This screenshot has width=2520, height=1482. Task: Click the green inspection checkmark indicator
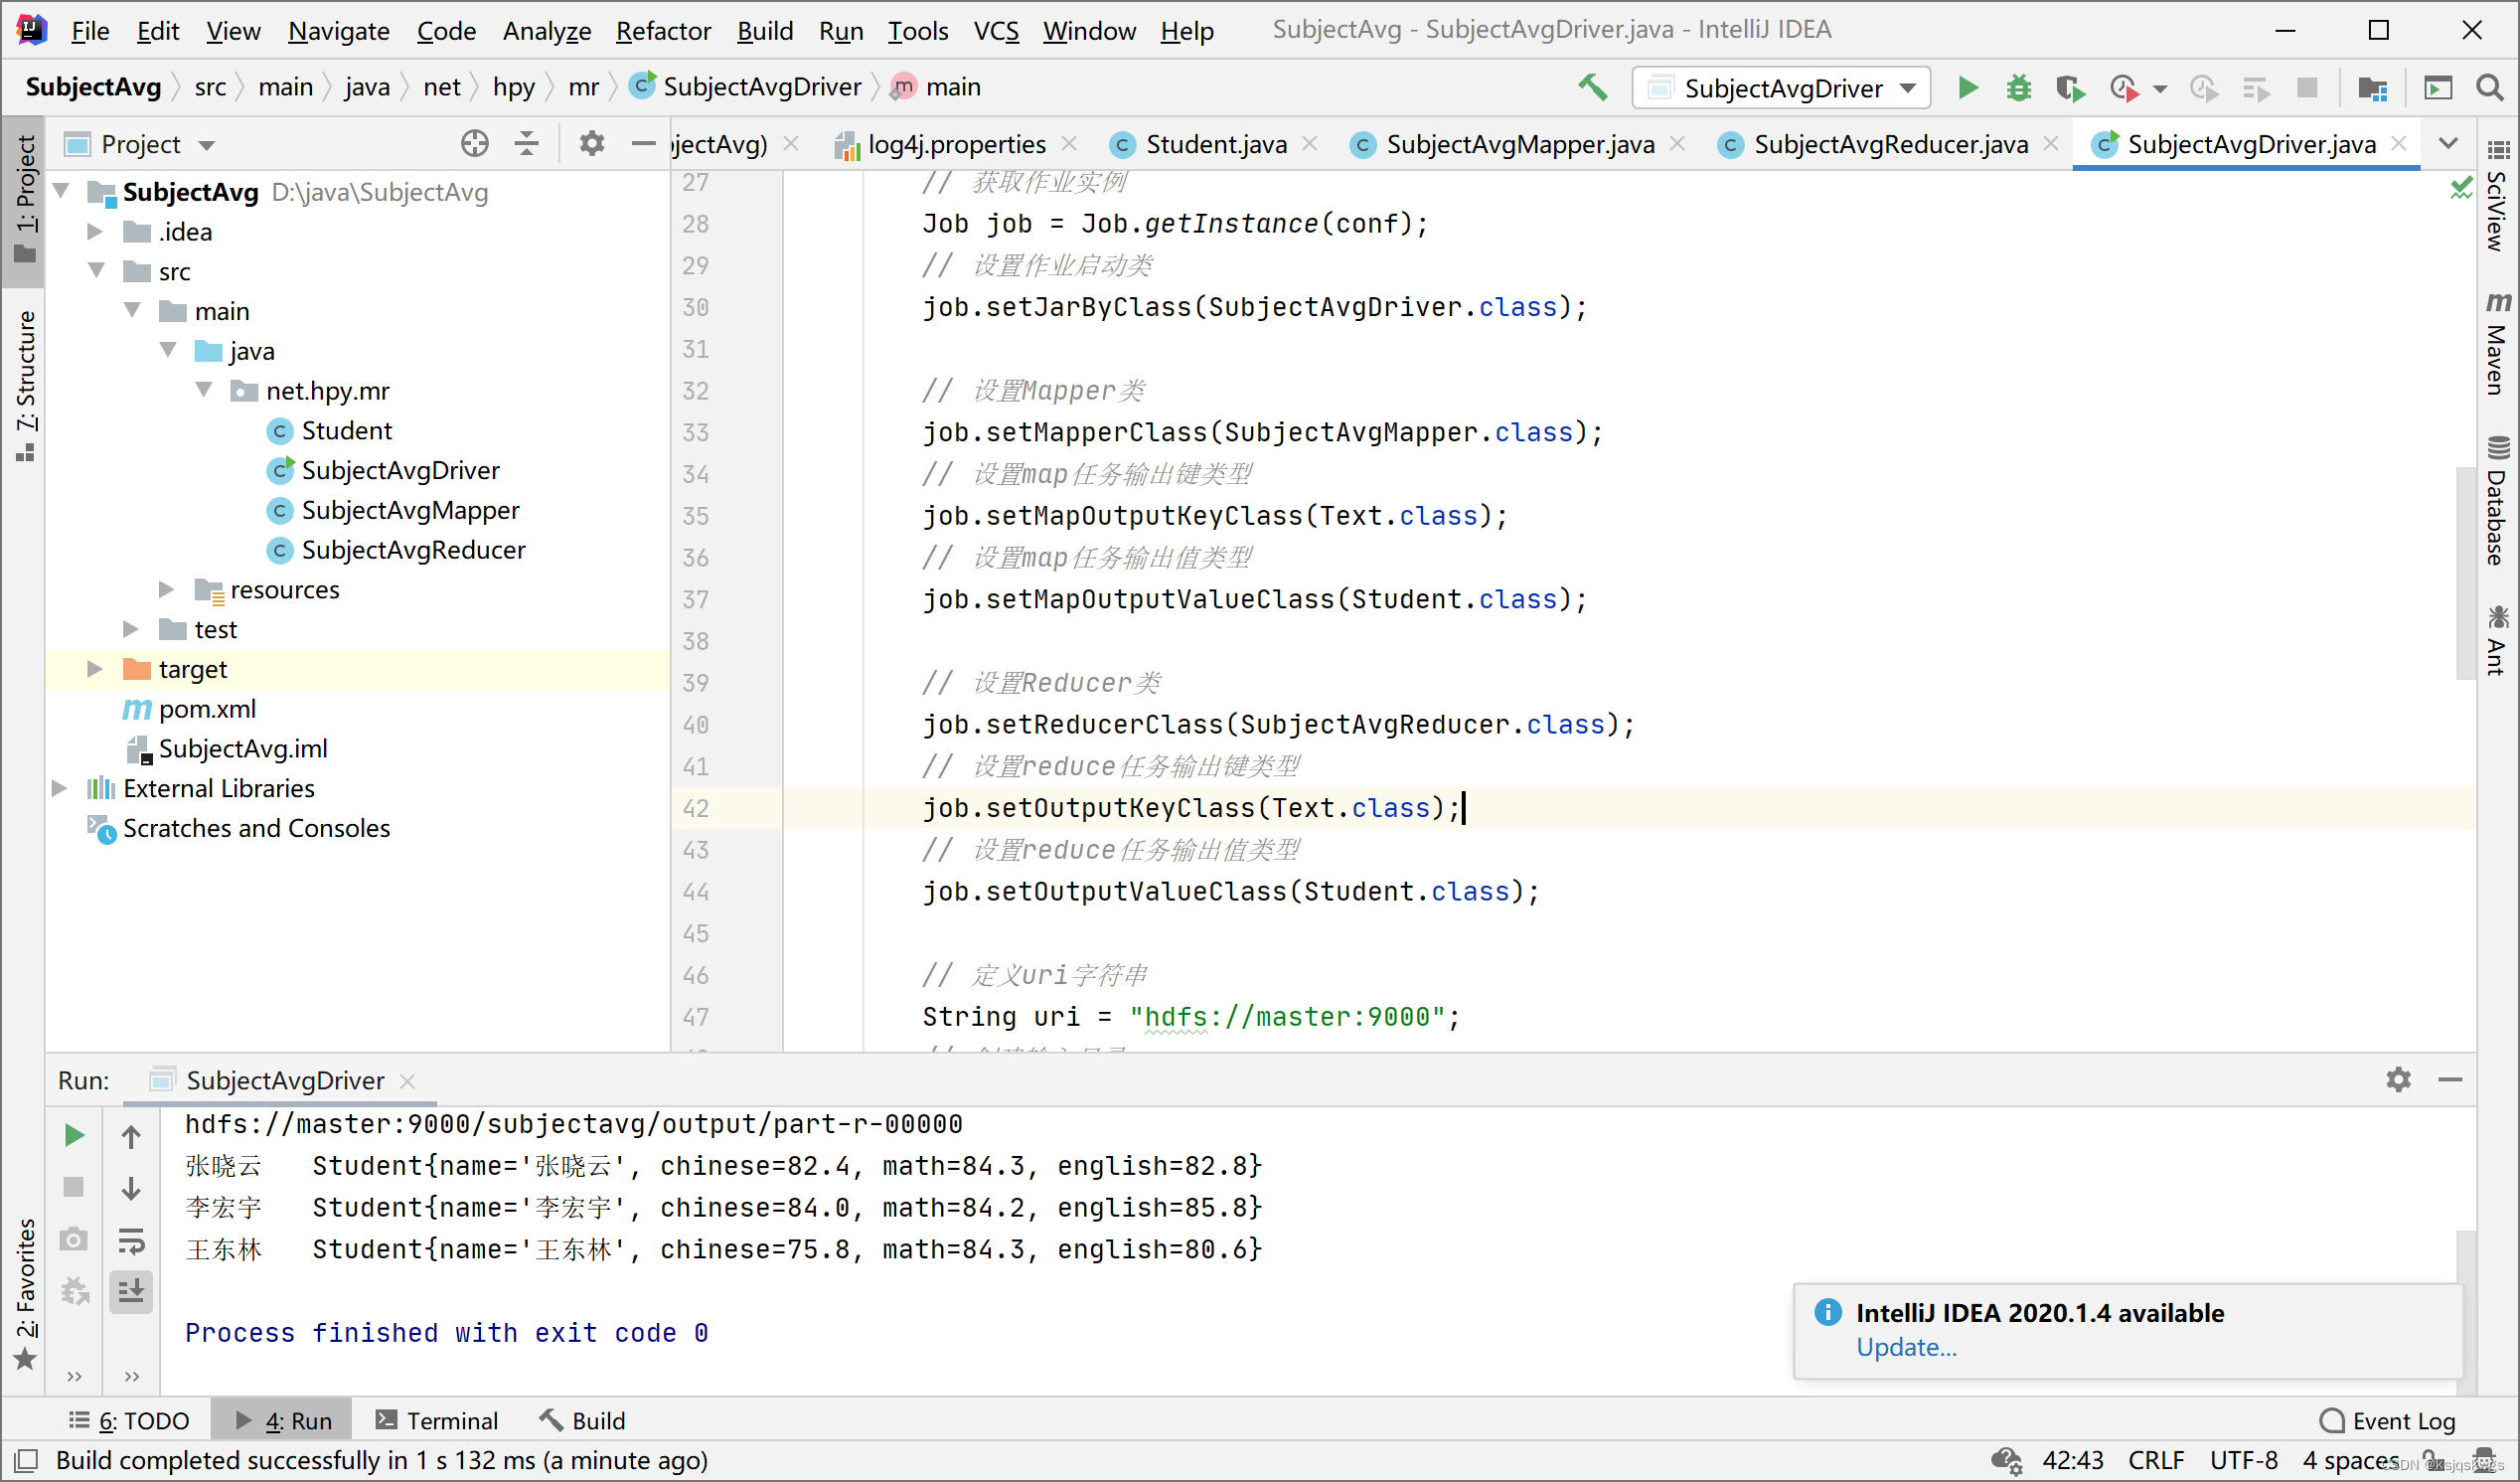2460,187
